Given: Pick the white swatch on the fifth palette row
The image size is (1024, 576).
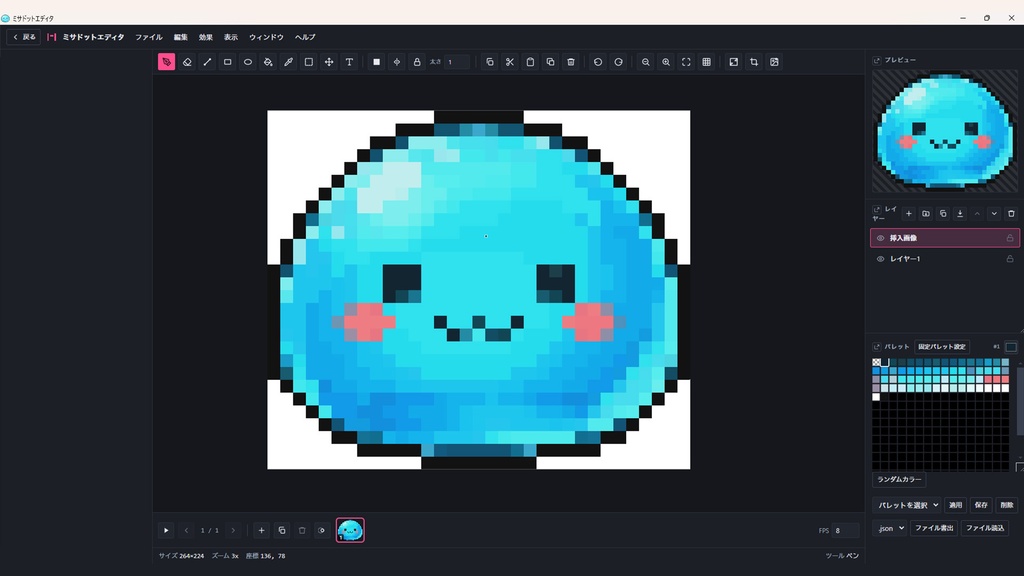Looking at the screenshot, I should [876, 396].
